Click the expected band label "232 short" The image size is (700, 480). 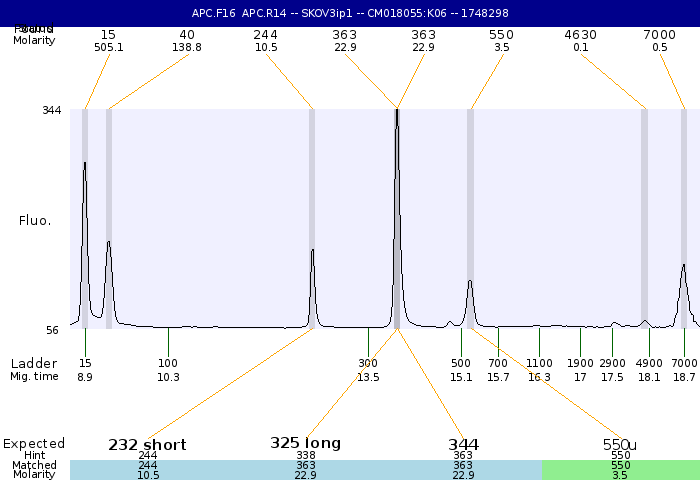tap(148, 444)
